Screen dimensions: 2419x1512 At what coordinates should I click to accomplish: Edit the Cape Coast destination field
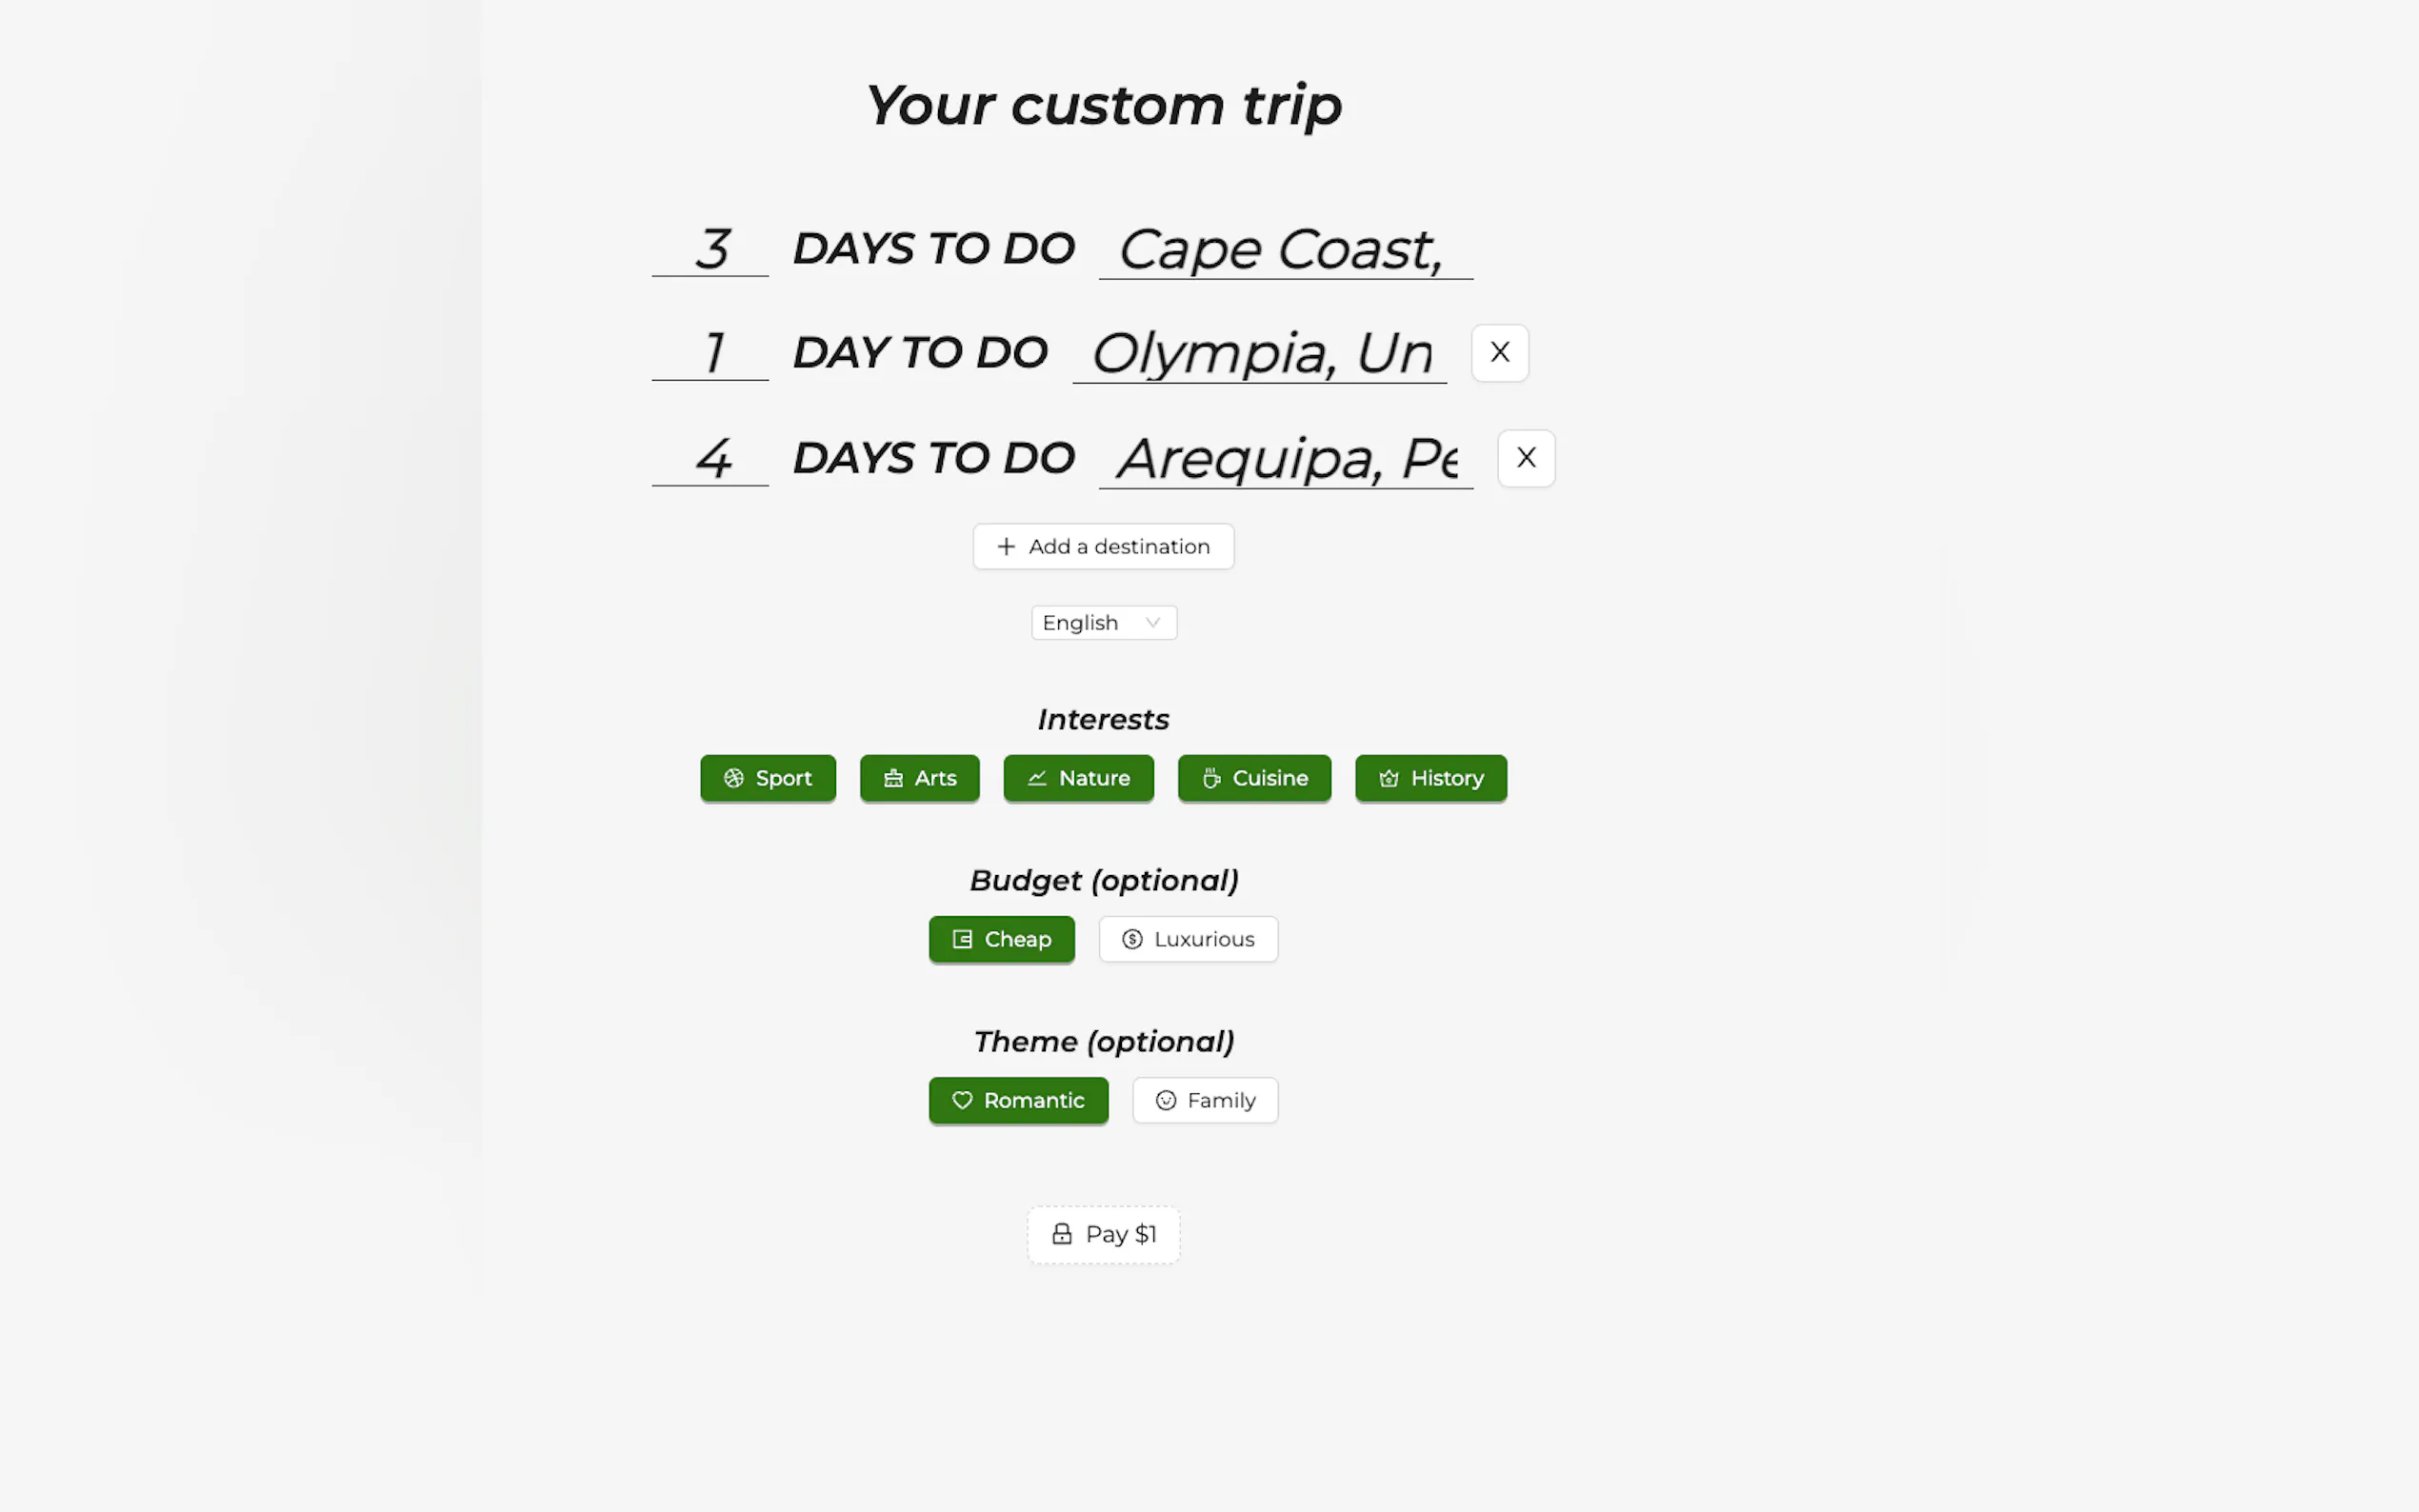1285,249
